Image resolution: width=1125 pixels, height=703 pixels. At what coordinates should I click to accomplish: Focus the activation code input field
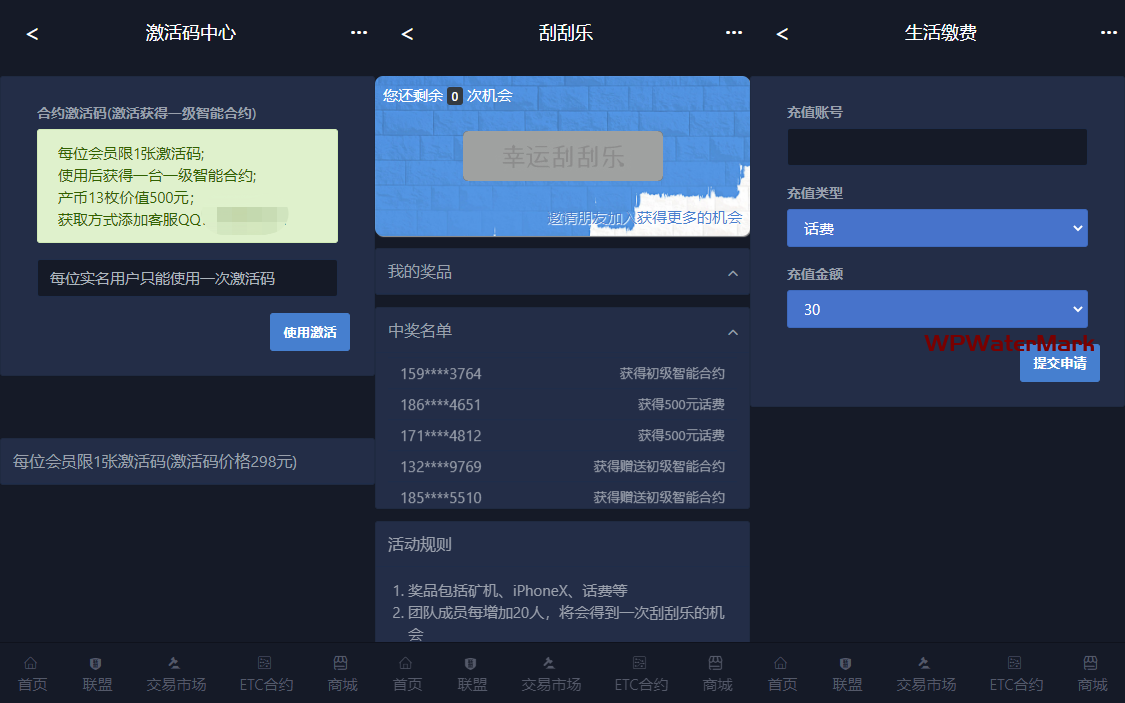click(187, 279)
